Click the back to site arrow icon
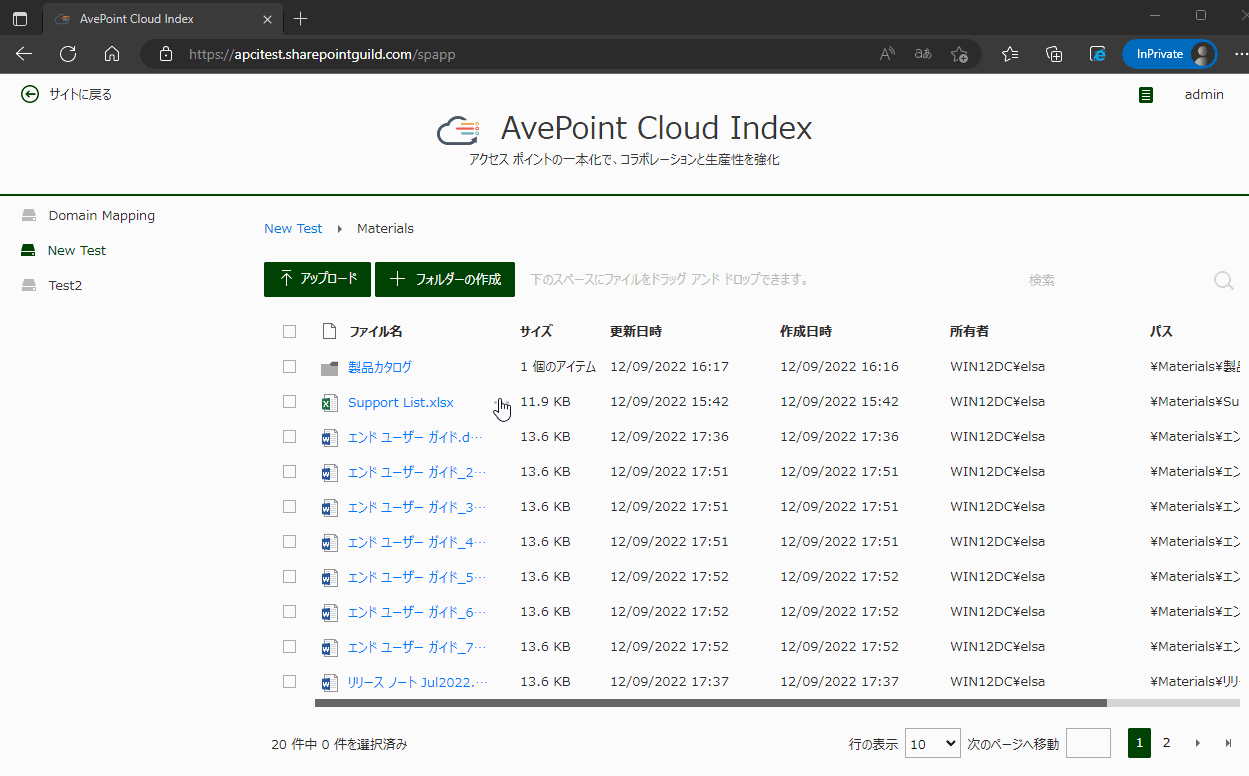Image resolution: width=1249 pixels, height=776 pixels. tap(30, 94)
